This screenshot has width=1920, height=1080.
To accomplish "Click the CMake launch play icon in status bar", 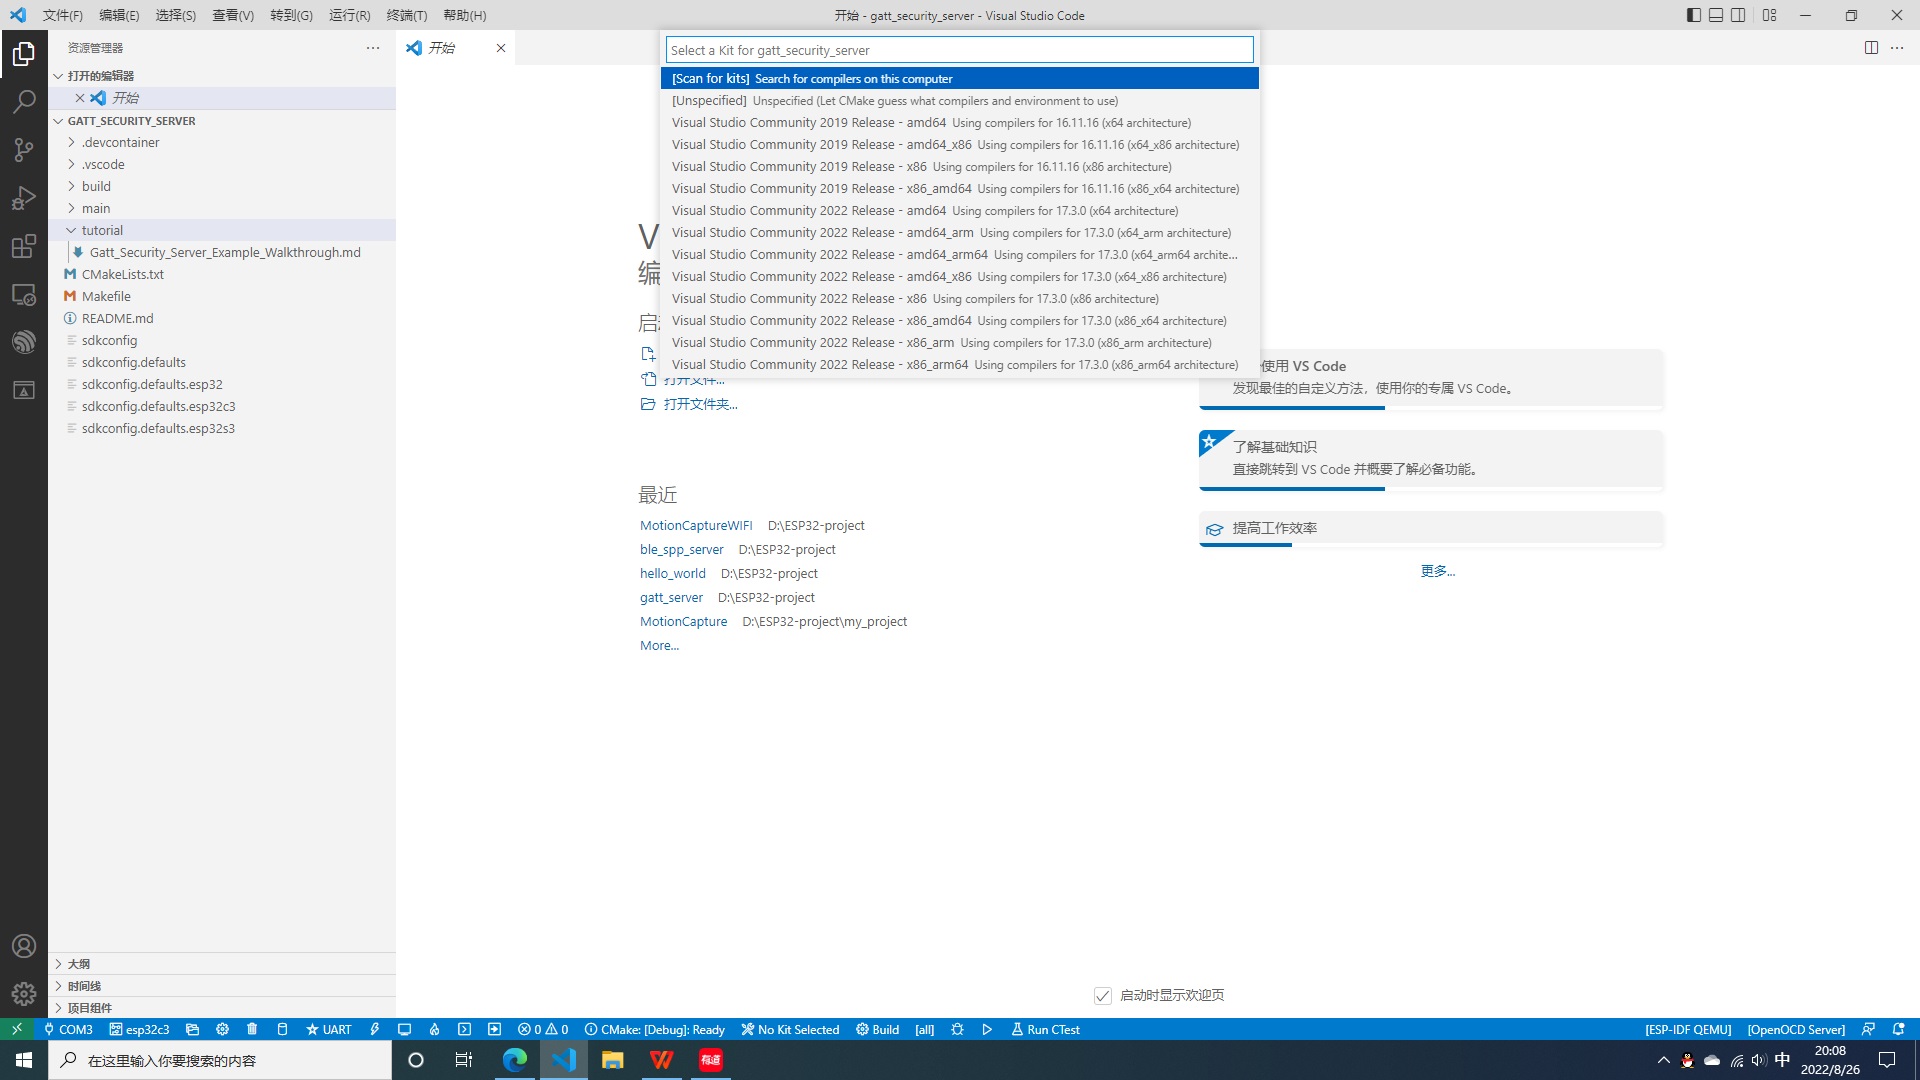I will pyautogui.click(x=987, y=1029).
